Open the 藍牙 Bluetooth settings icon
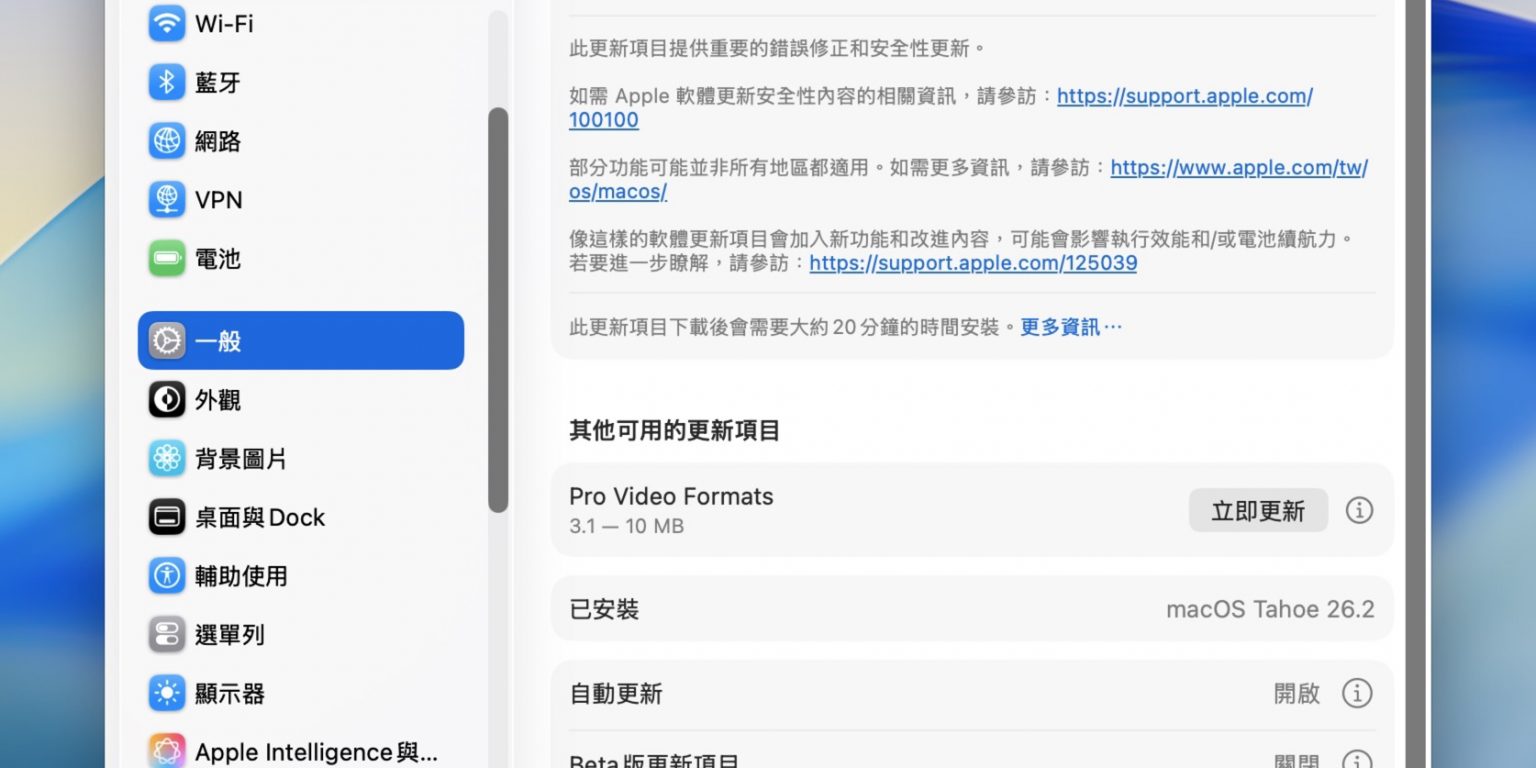The width and height of the screenshot is (1536, 768). (167, 83)
